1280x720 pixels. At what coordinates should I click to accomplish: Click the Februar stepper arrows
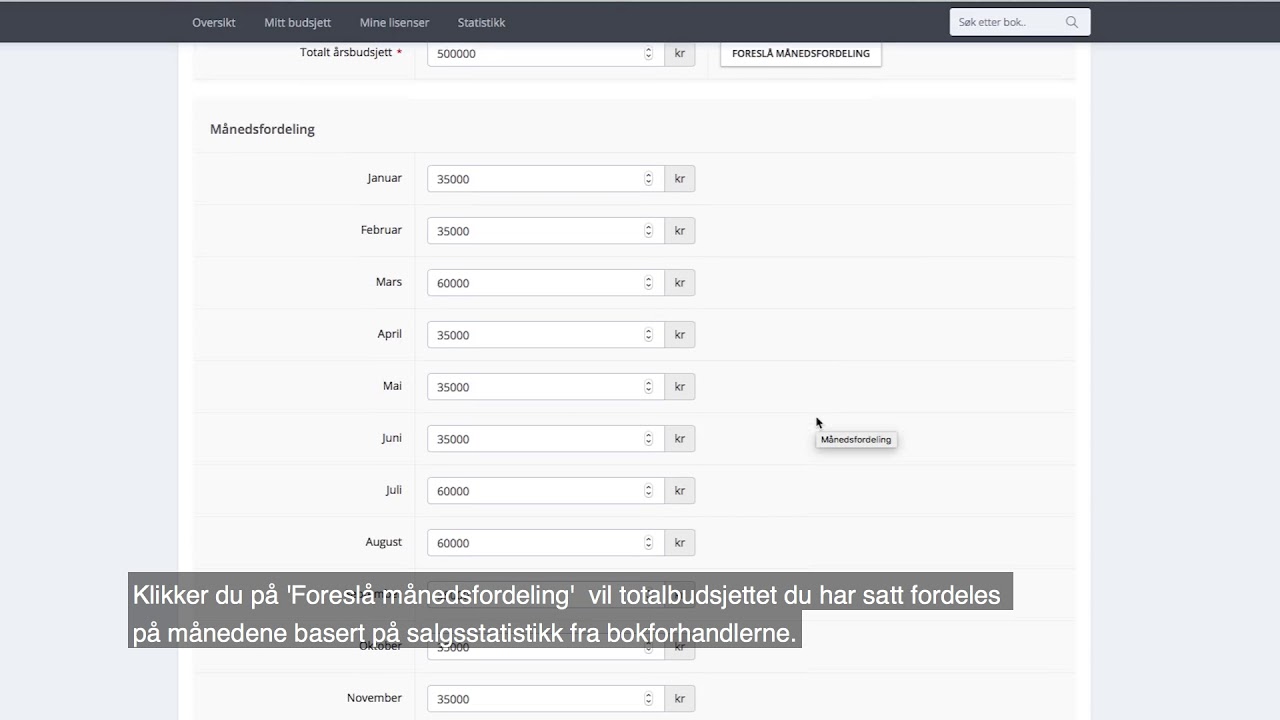click(648, 231)
